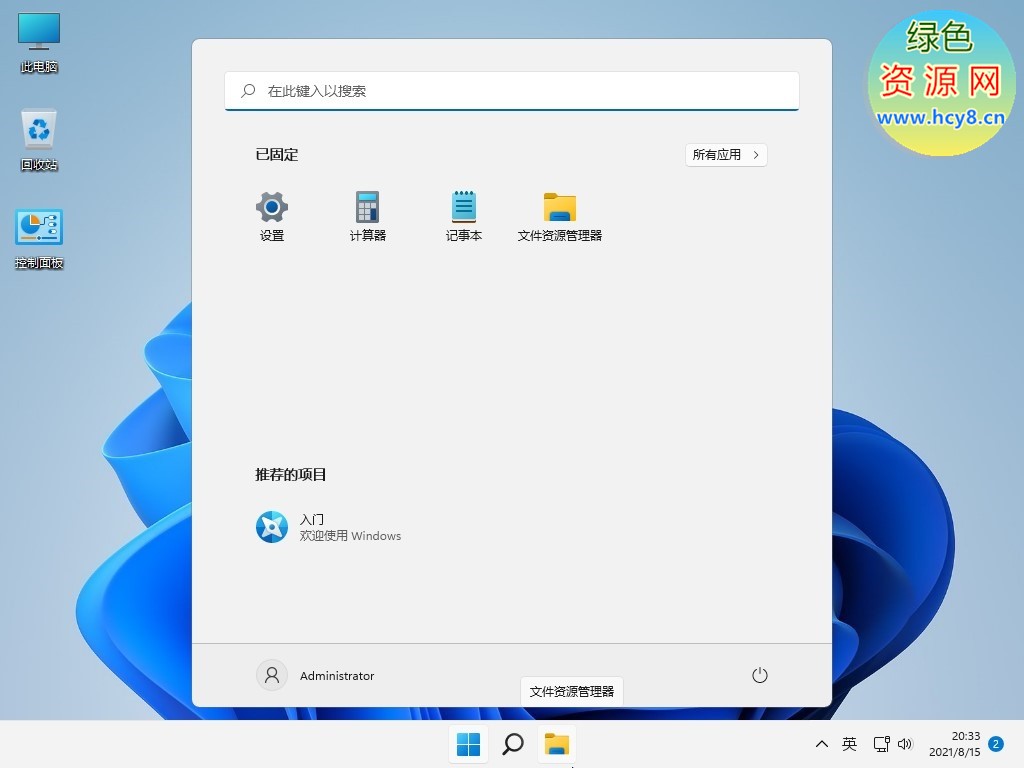Select the 控制面板 Control Panel desktop icon
Screen dimensions: 1024x768
coord(39,239)
